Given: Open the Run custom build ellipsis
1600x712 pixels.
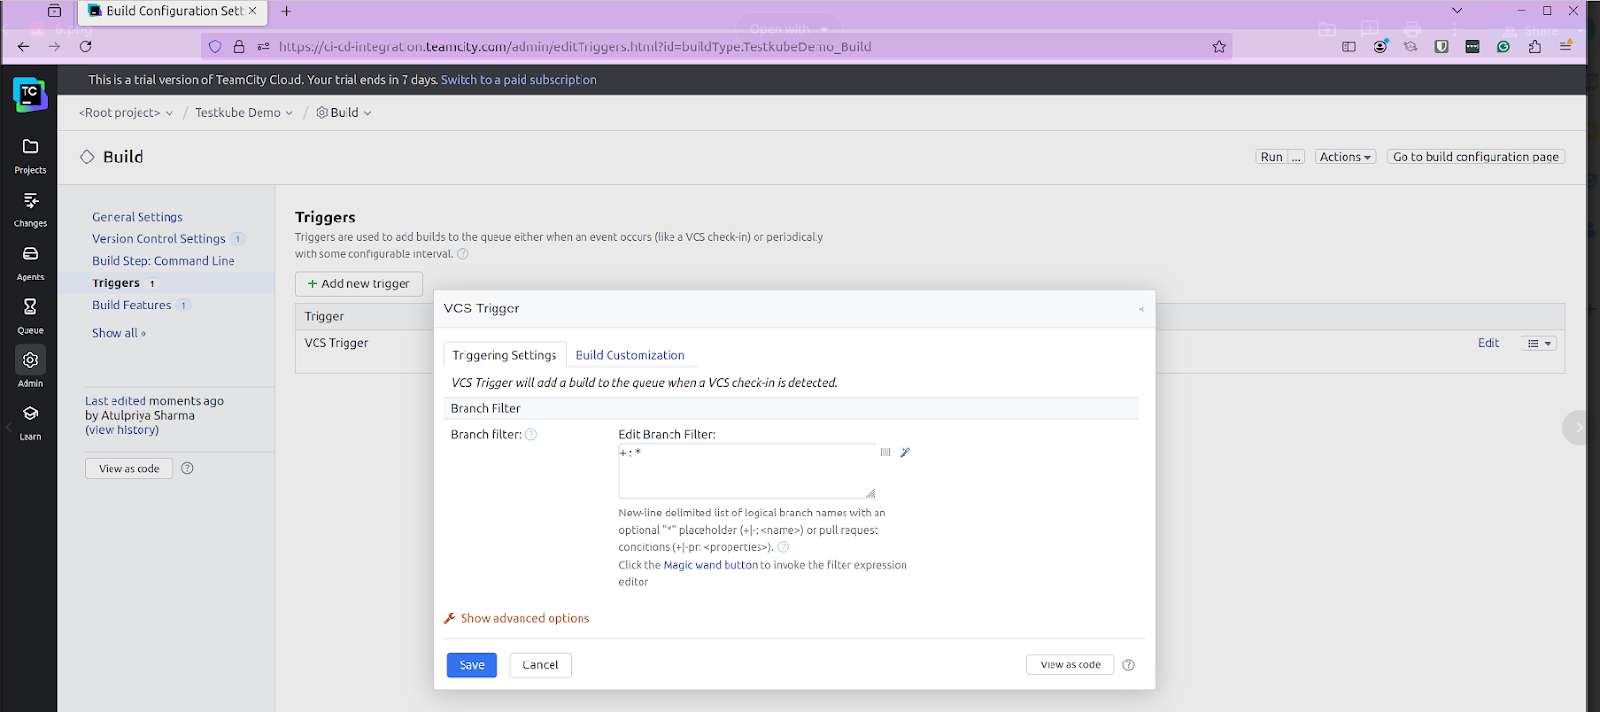Looking at the screenshot, I should (1296, 157).
